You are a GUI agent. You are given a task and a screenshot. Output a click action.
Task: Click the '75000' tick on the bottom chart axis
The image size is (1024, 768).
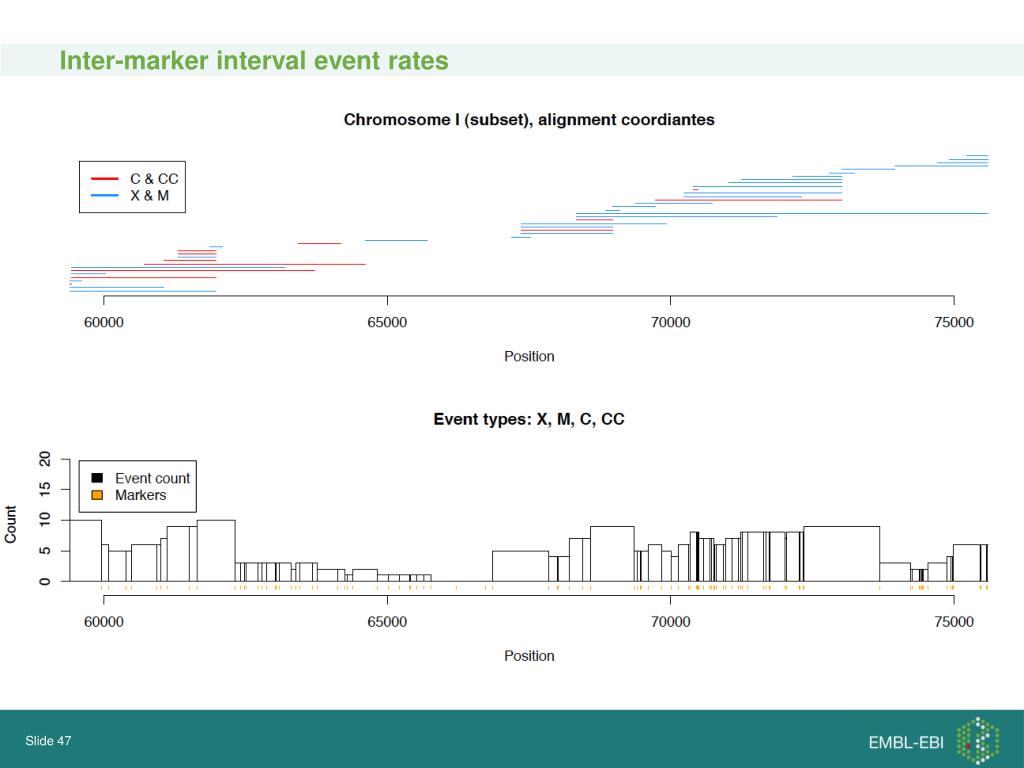pyautogui.click(x=954, y=622)
